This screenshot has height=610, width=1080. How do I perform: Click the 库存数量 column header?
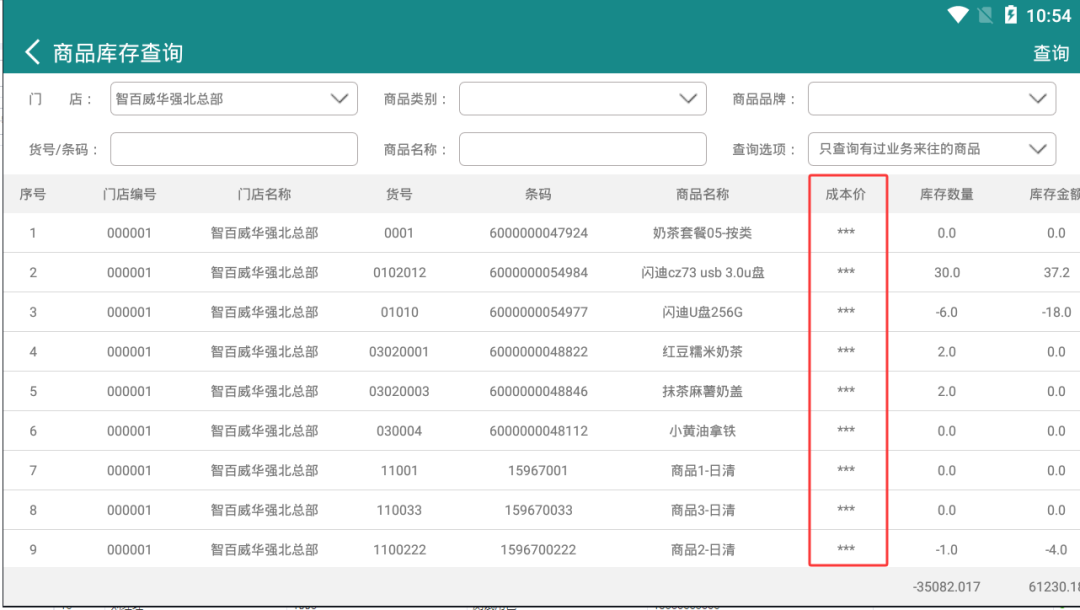click(947, 194)
